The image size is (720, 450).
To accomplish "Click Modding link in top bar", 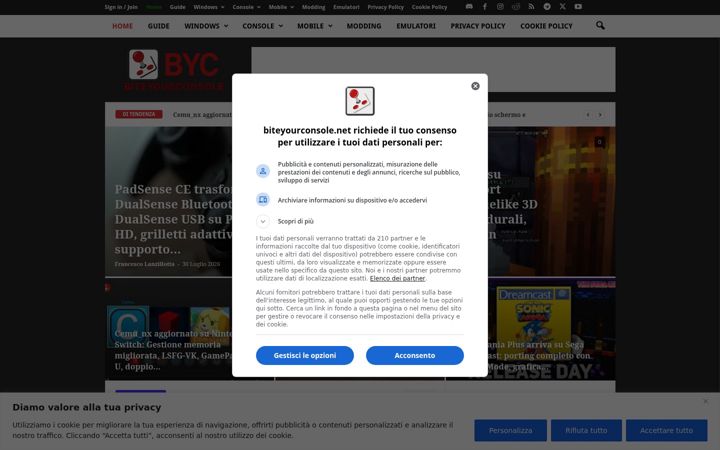I will 314,7.
